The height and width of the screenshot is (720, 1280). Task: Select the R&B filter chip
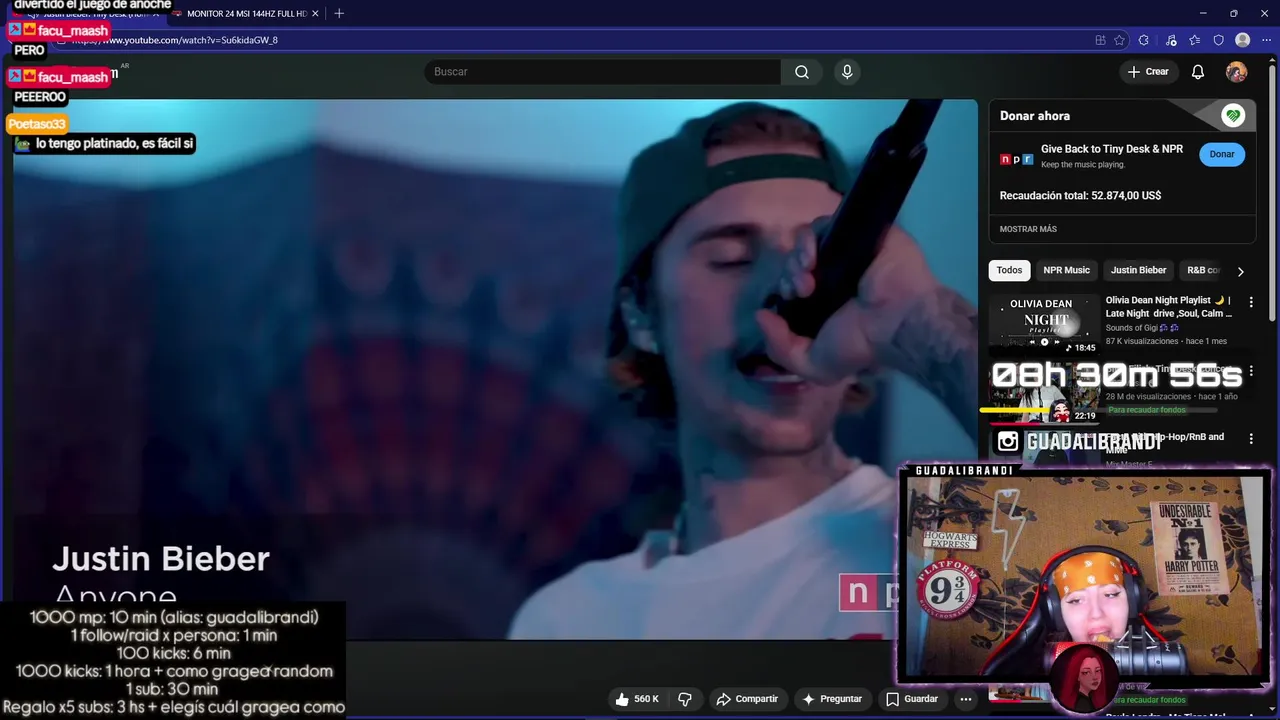point(1202,270)
